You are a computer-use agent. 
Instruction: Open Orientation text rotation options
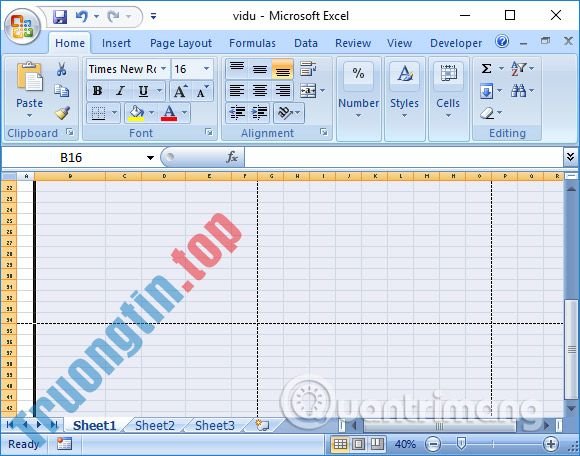click(x=289, y=113)
